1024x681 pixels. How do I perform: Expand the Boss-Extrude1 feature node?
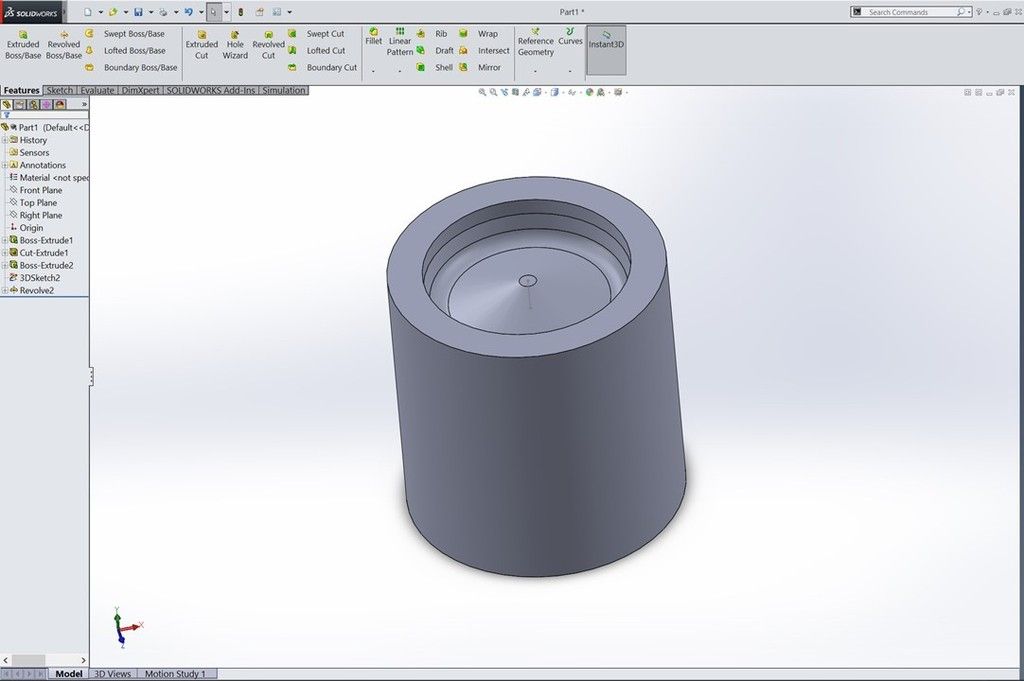click(x=5, y=241)
